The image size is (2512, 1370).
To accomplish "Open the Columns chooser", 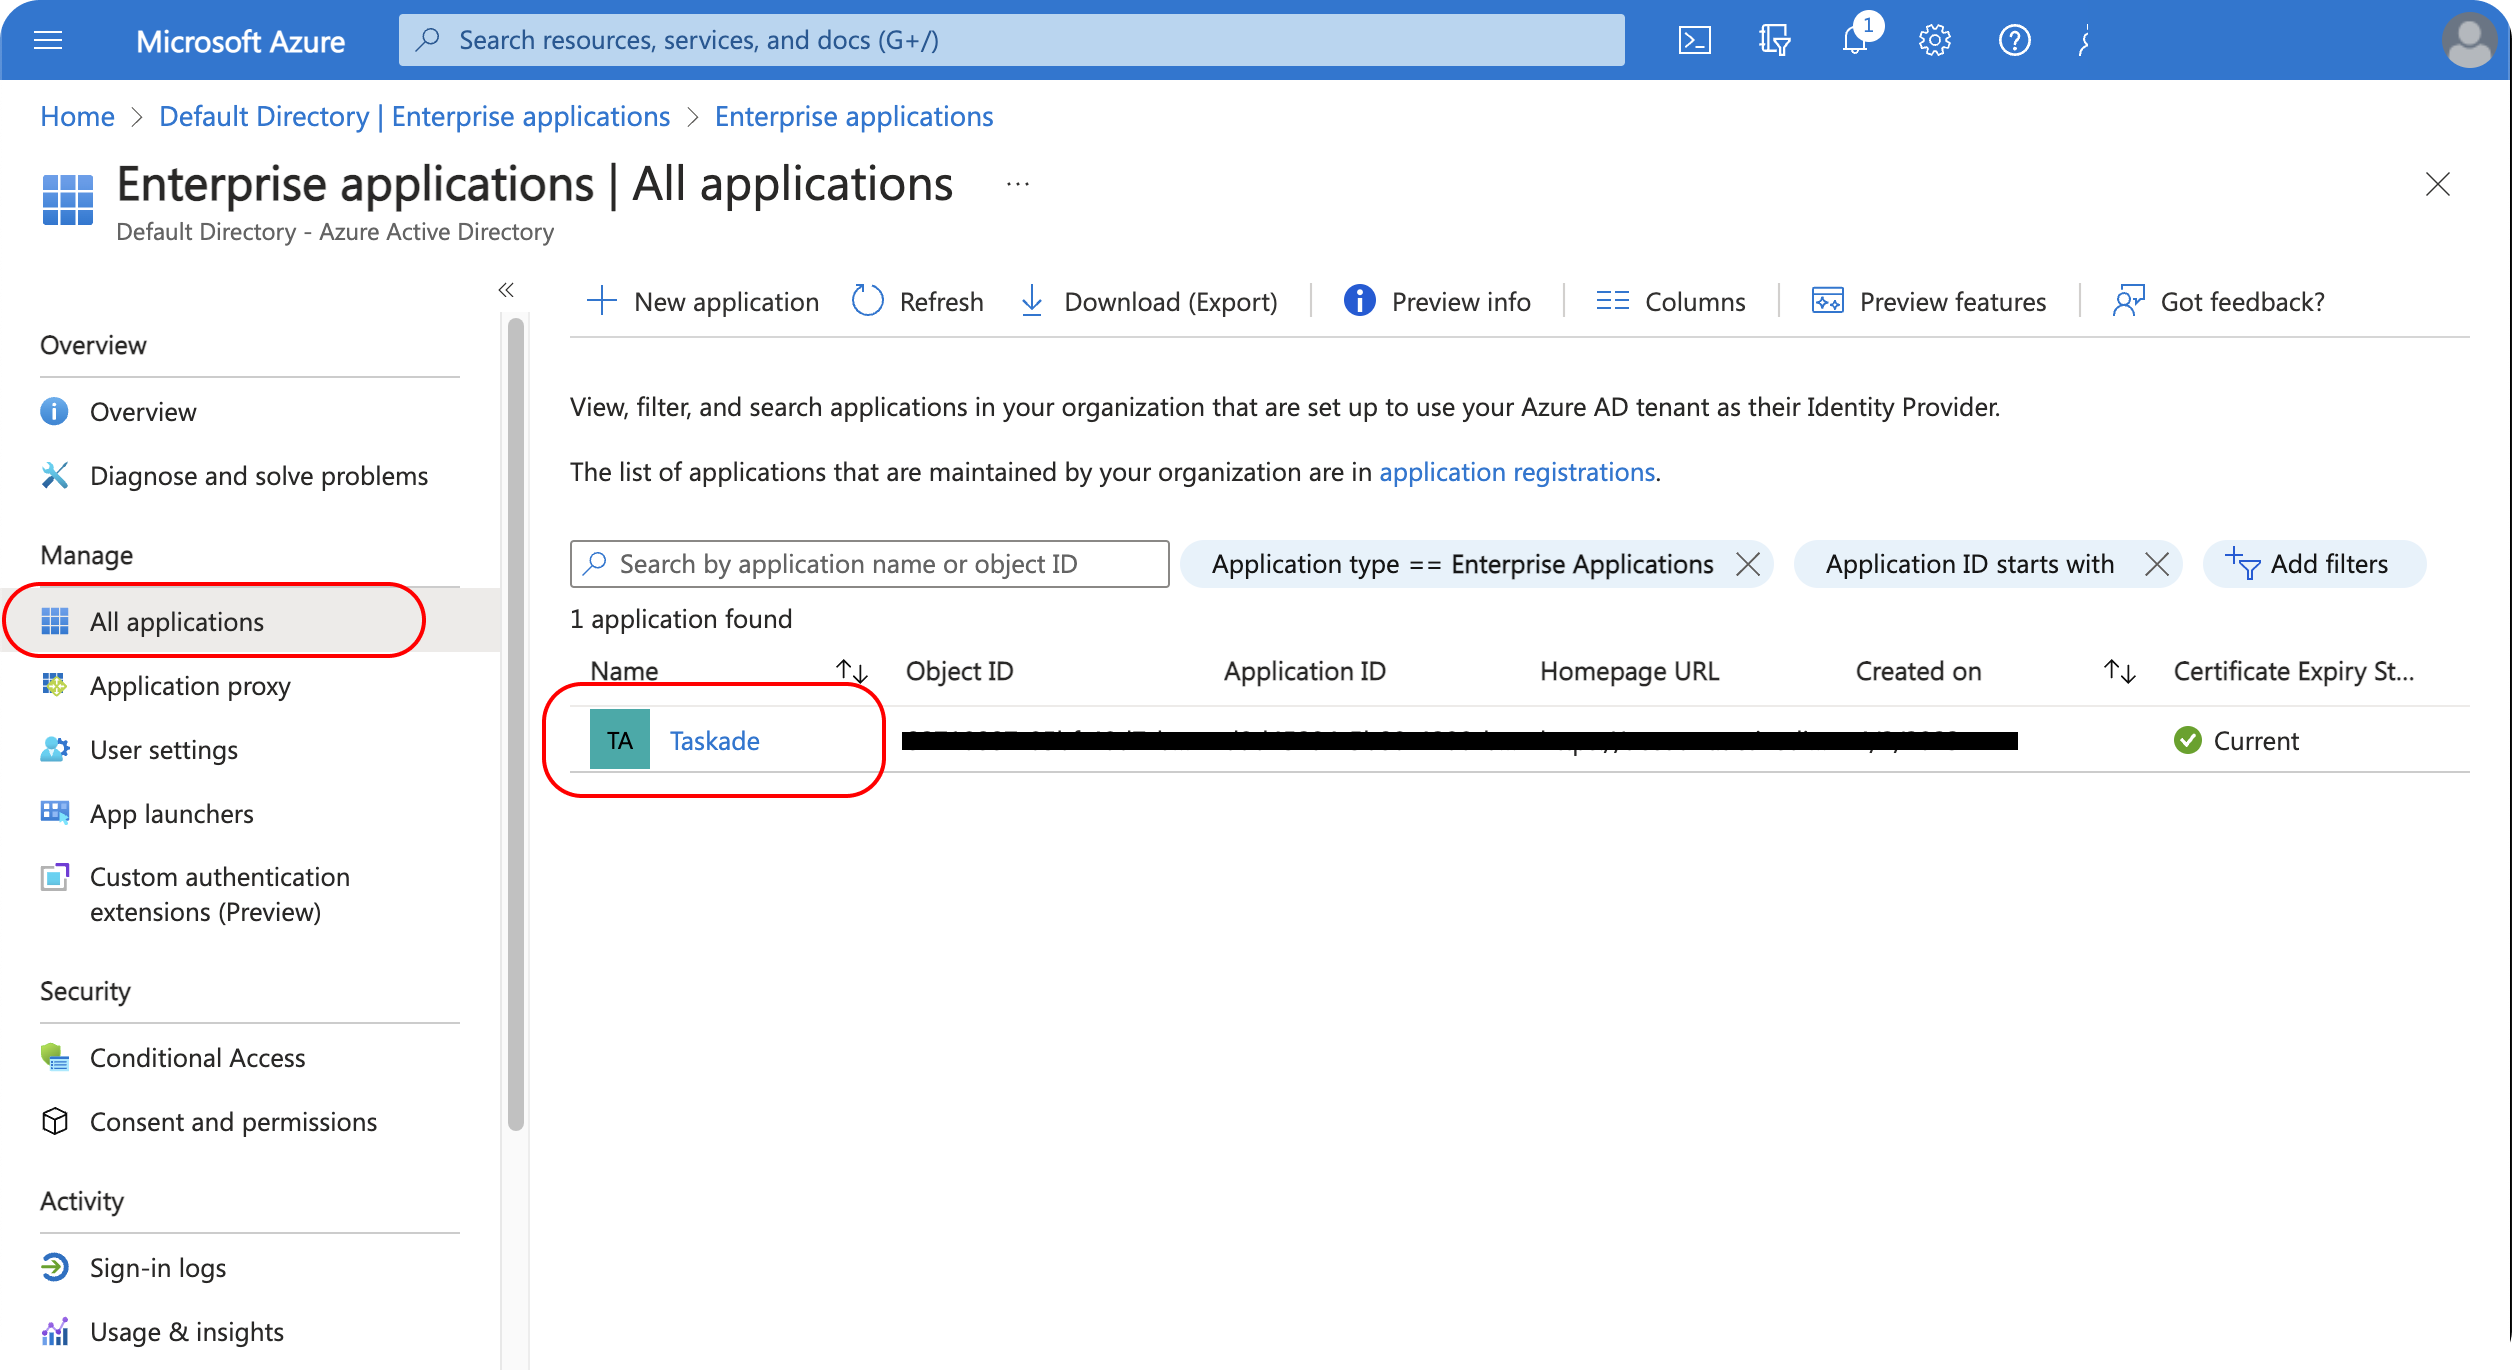I will coord(1671,301).
